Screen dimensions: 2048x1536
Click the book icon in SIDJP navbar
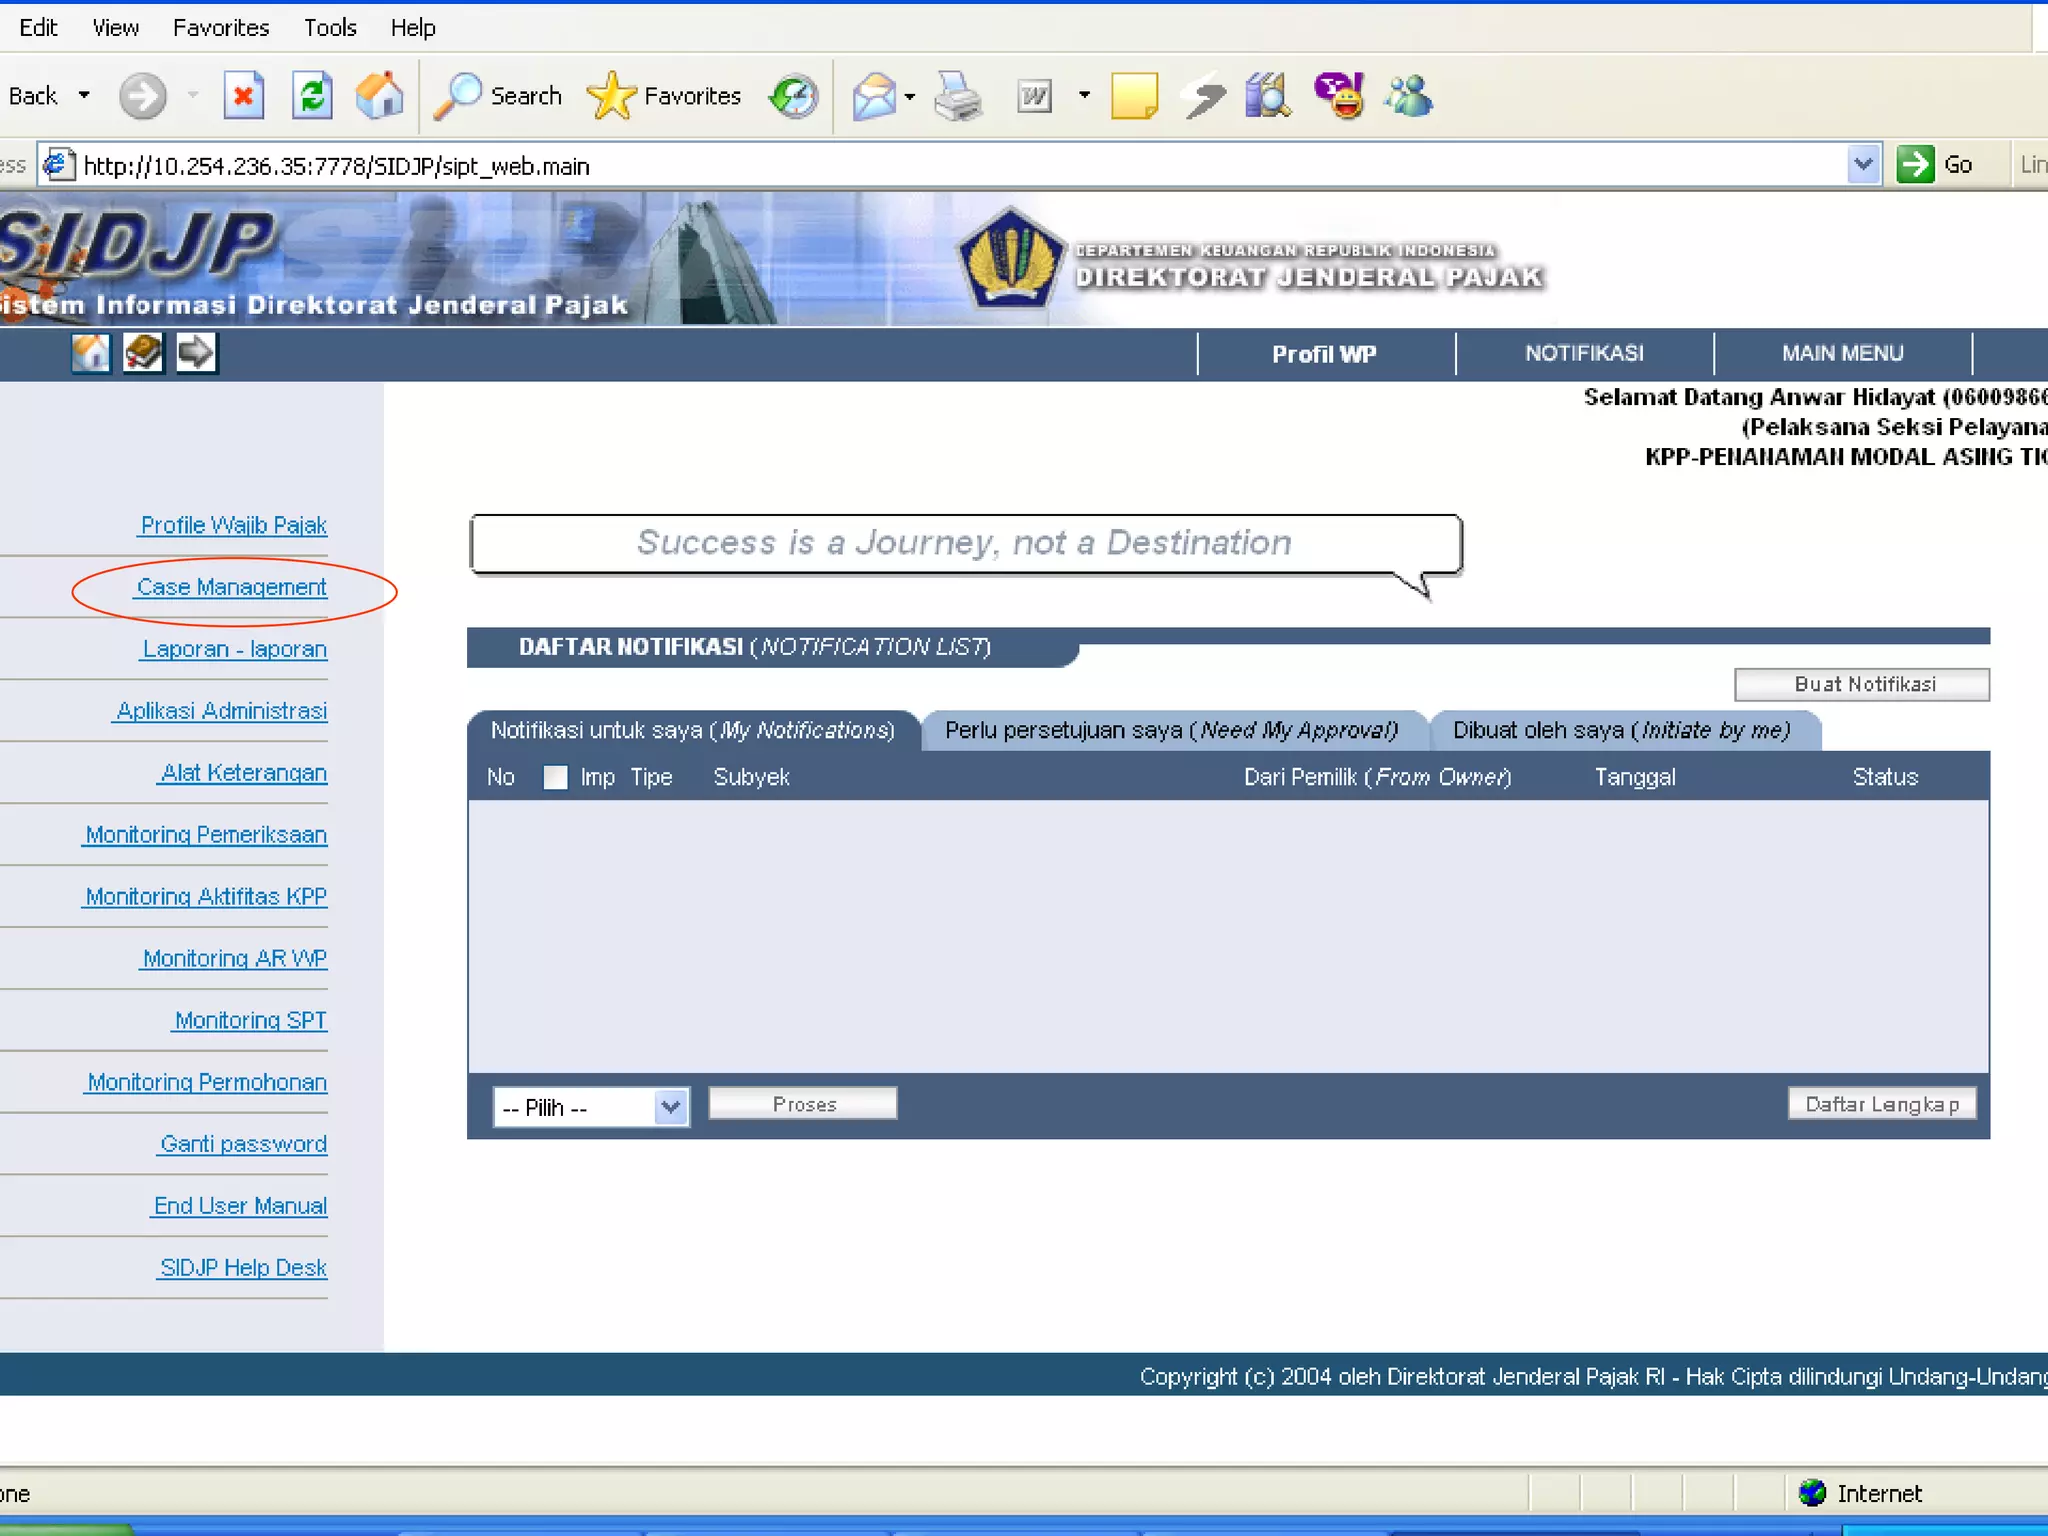143,353
